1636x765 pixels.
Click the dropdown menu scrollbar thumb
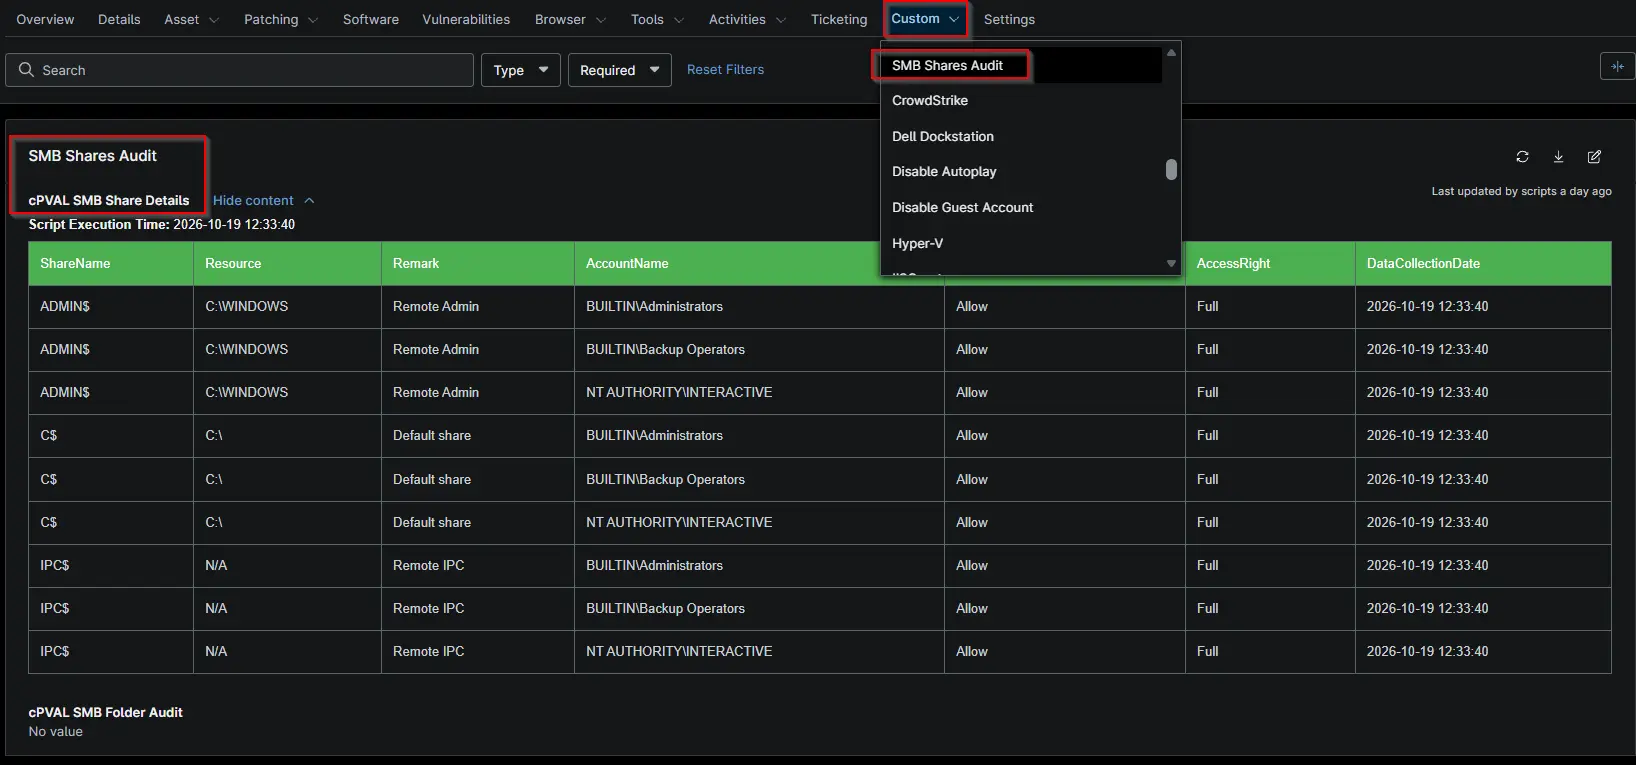[1171, 170]
